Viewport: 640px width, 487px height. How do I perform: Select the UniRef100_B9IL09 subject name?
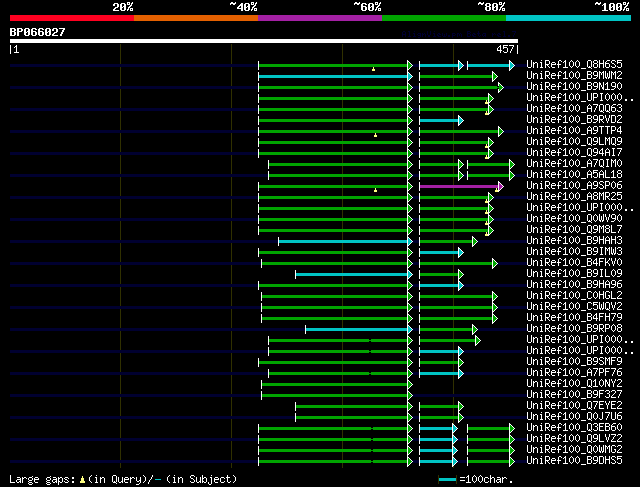click(x=574, y=274)
